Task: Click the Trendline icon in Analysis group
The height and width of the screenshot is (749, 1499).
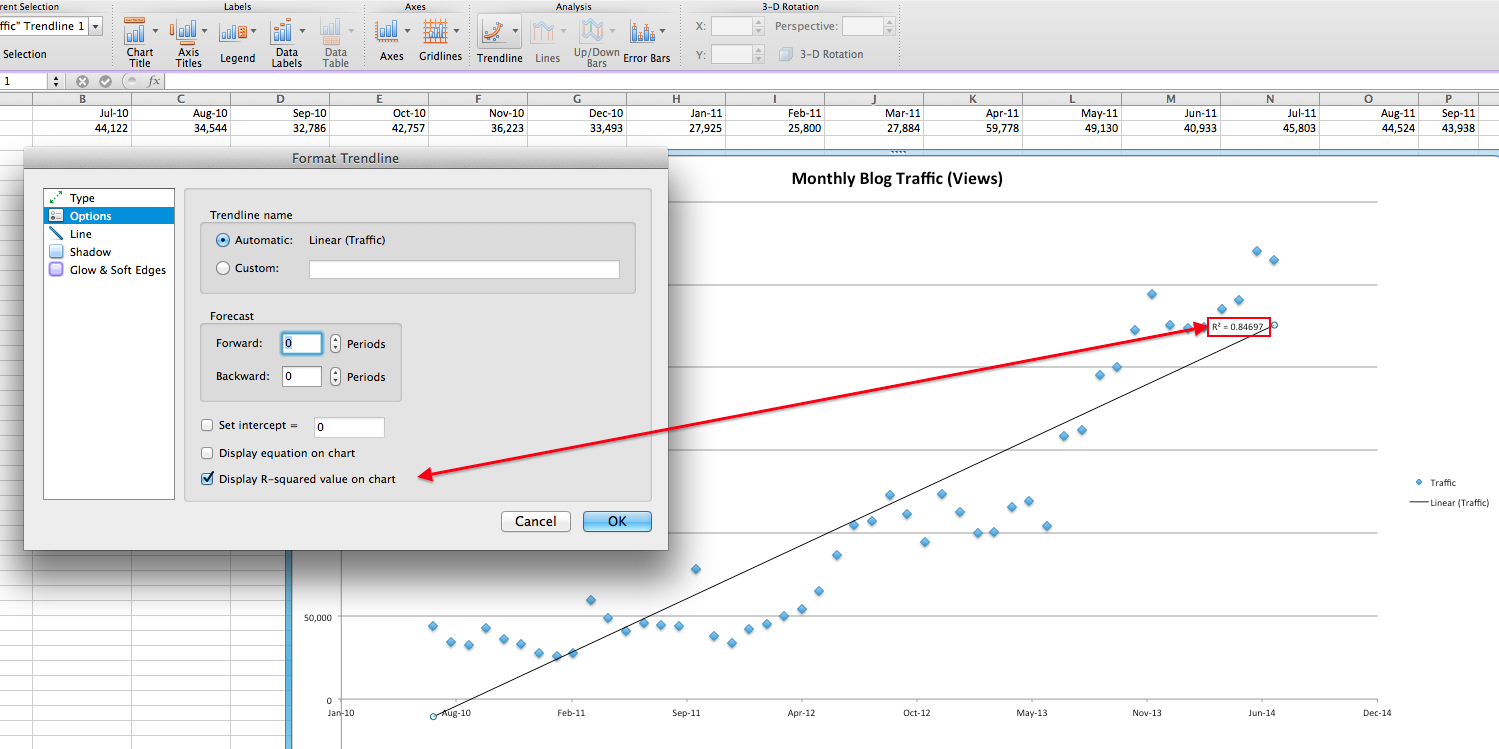Action: coord(493,32)
